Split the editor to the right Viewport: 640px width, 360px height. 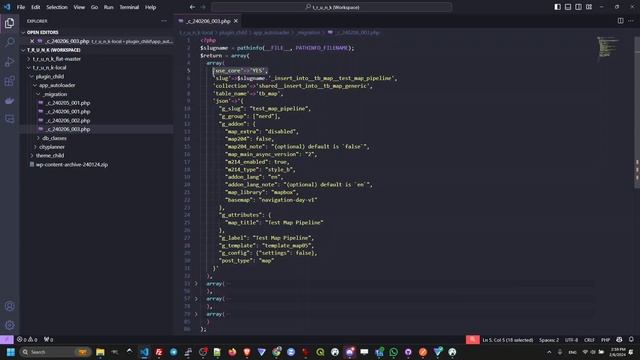[x=620, y=21]
